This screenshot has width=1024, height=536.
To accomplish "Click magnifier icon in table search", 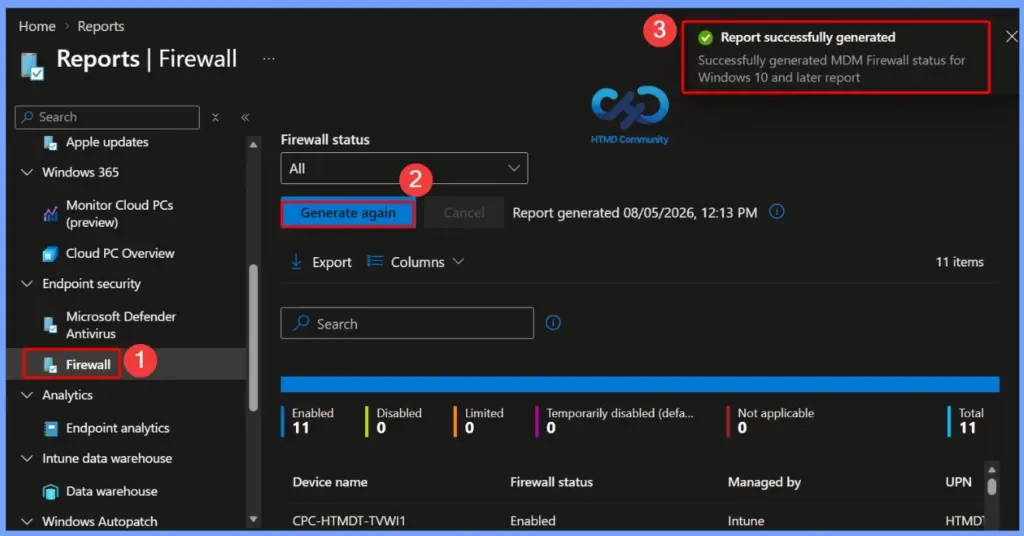I will pos(301,323).
